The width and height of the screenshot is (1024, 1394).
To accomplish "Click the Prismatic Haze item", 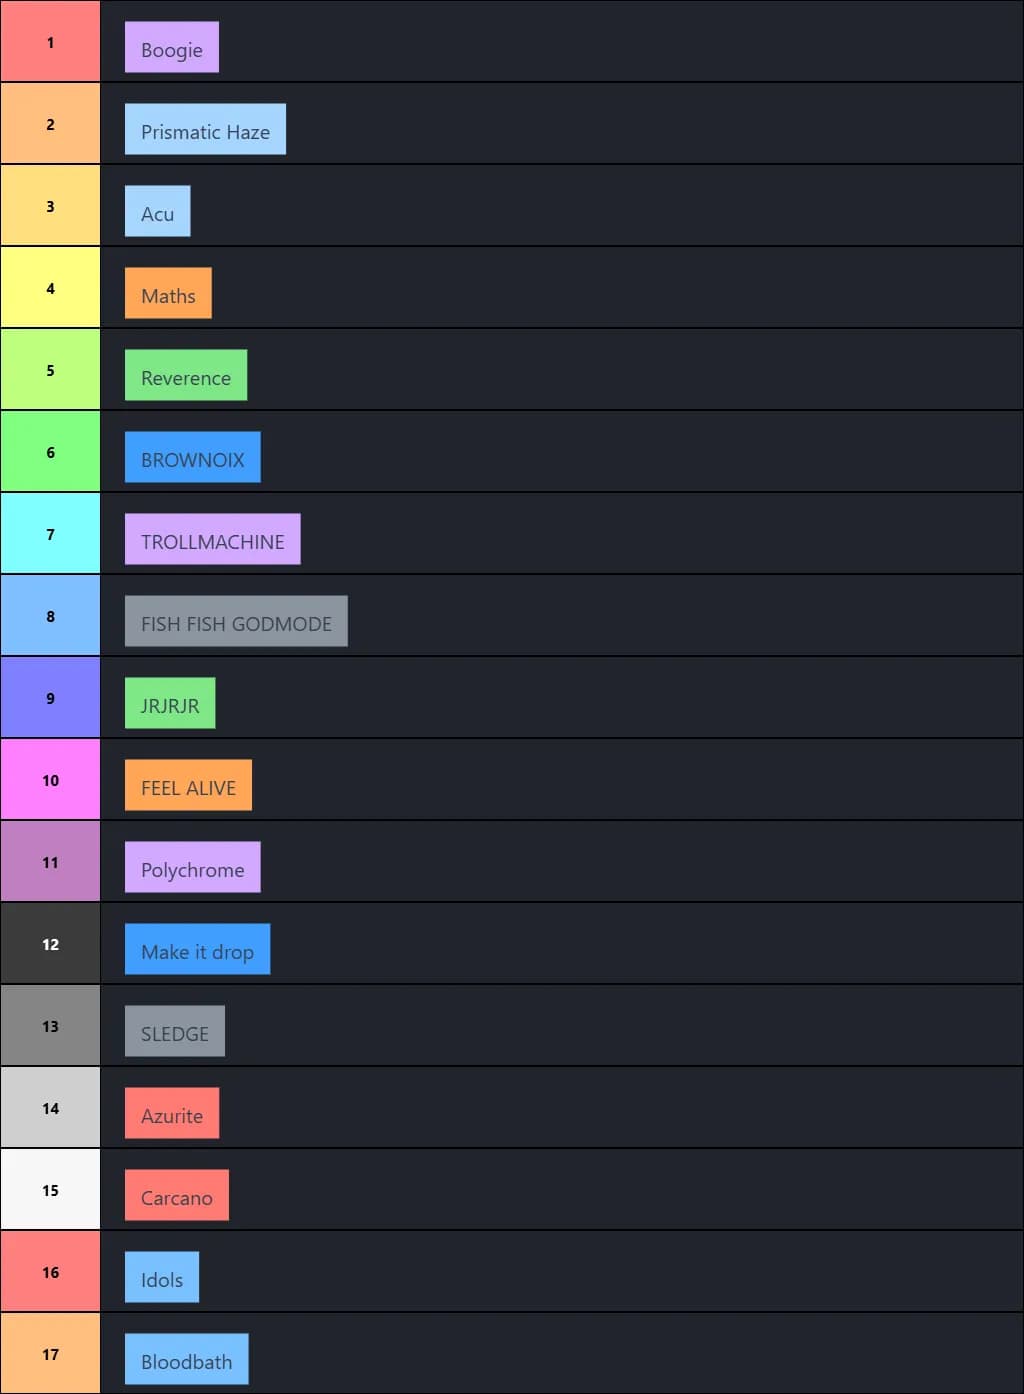I will (204, 128).
